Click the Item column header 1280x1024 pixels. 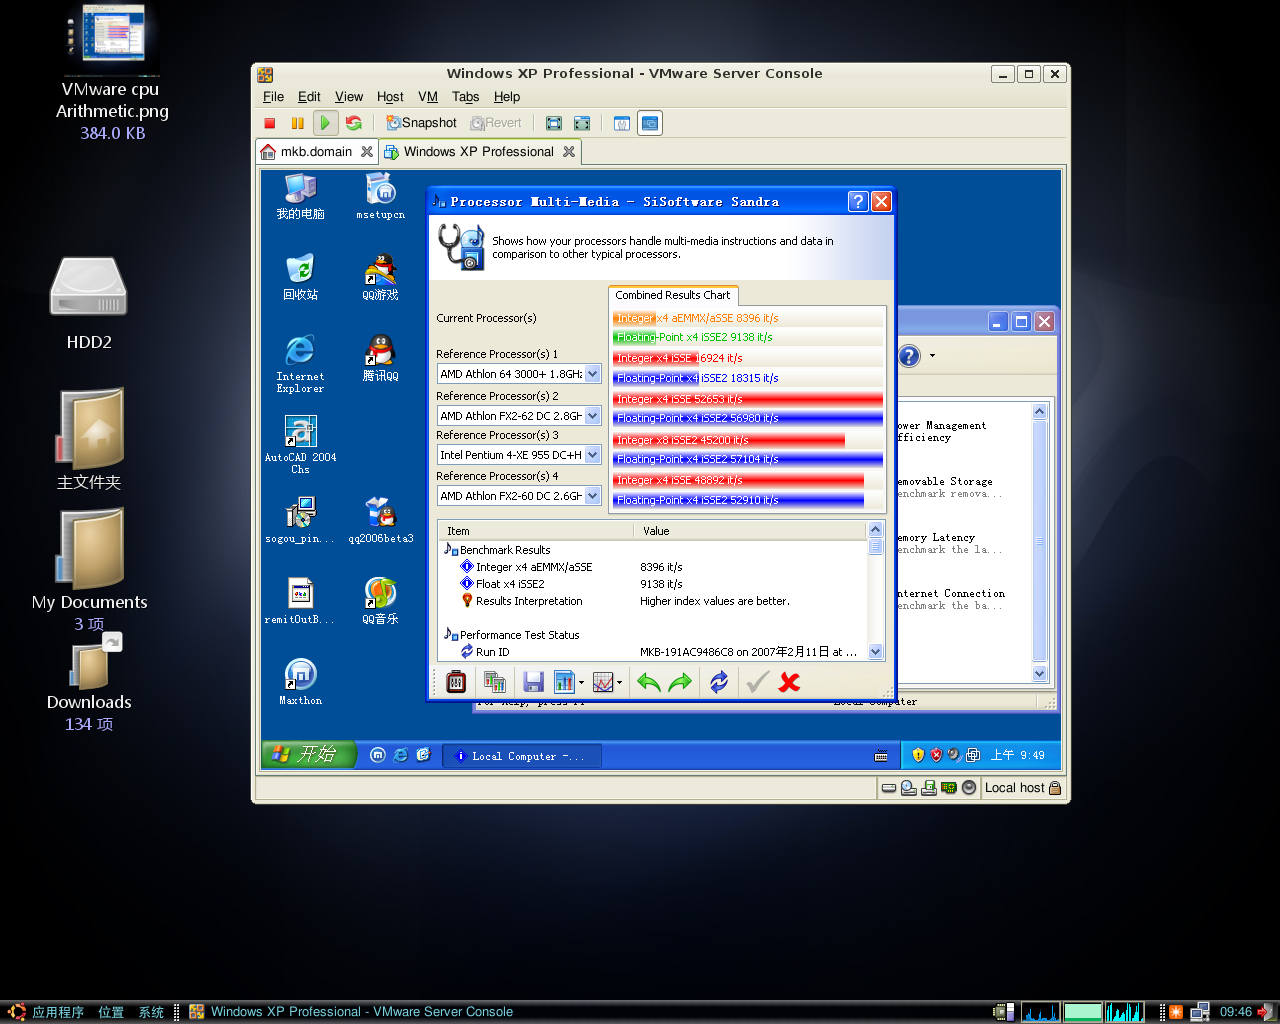pyautogui.click(x=536, y=531)
